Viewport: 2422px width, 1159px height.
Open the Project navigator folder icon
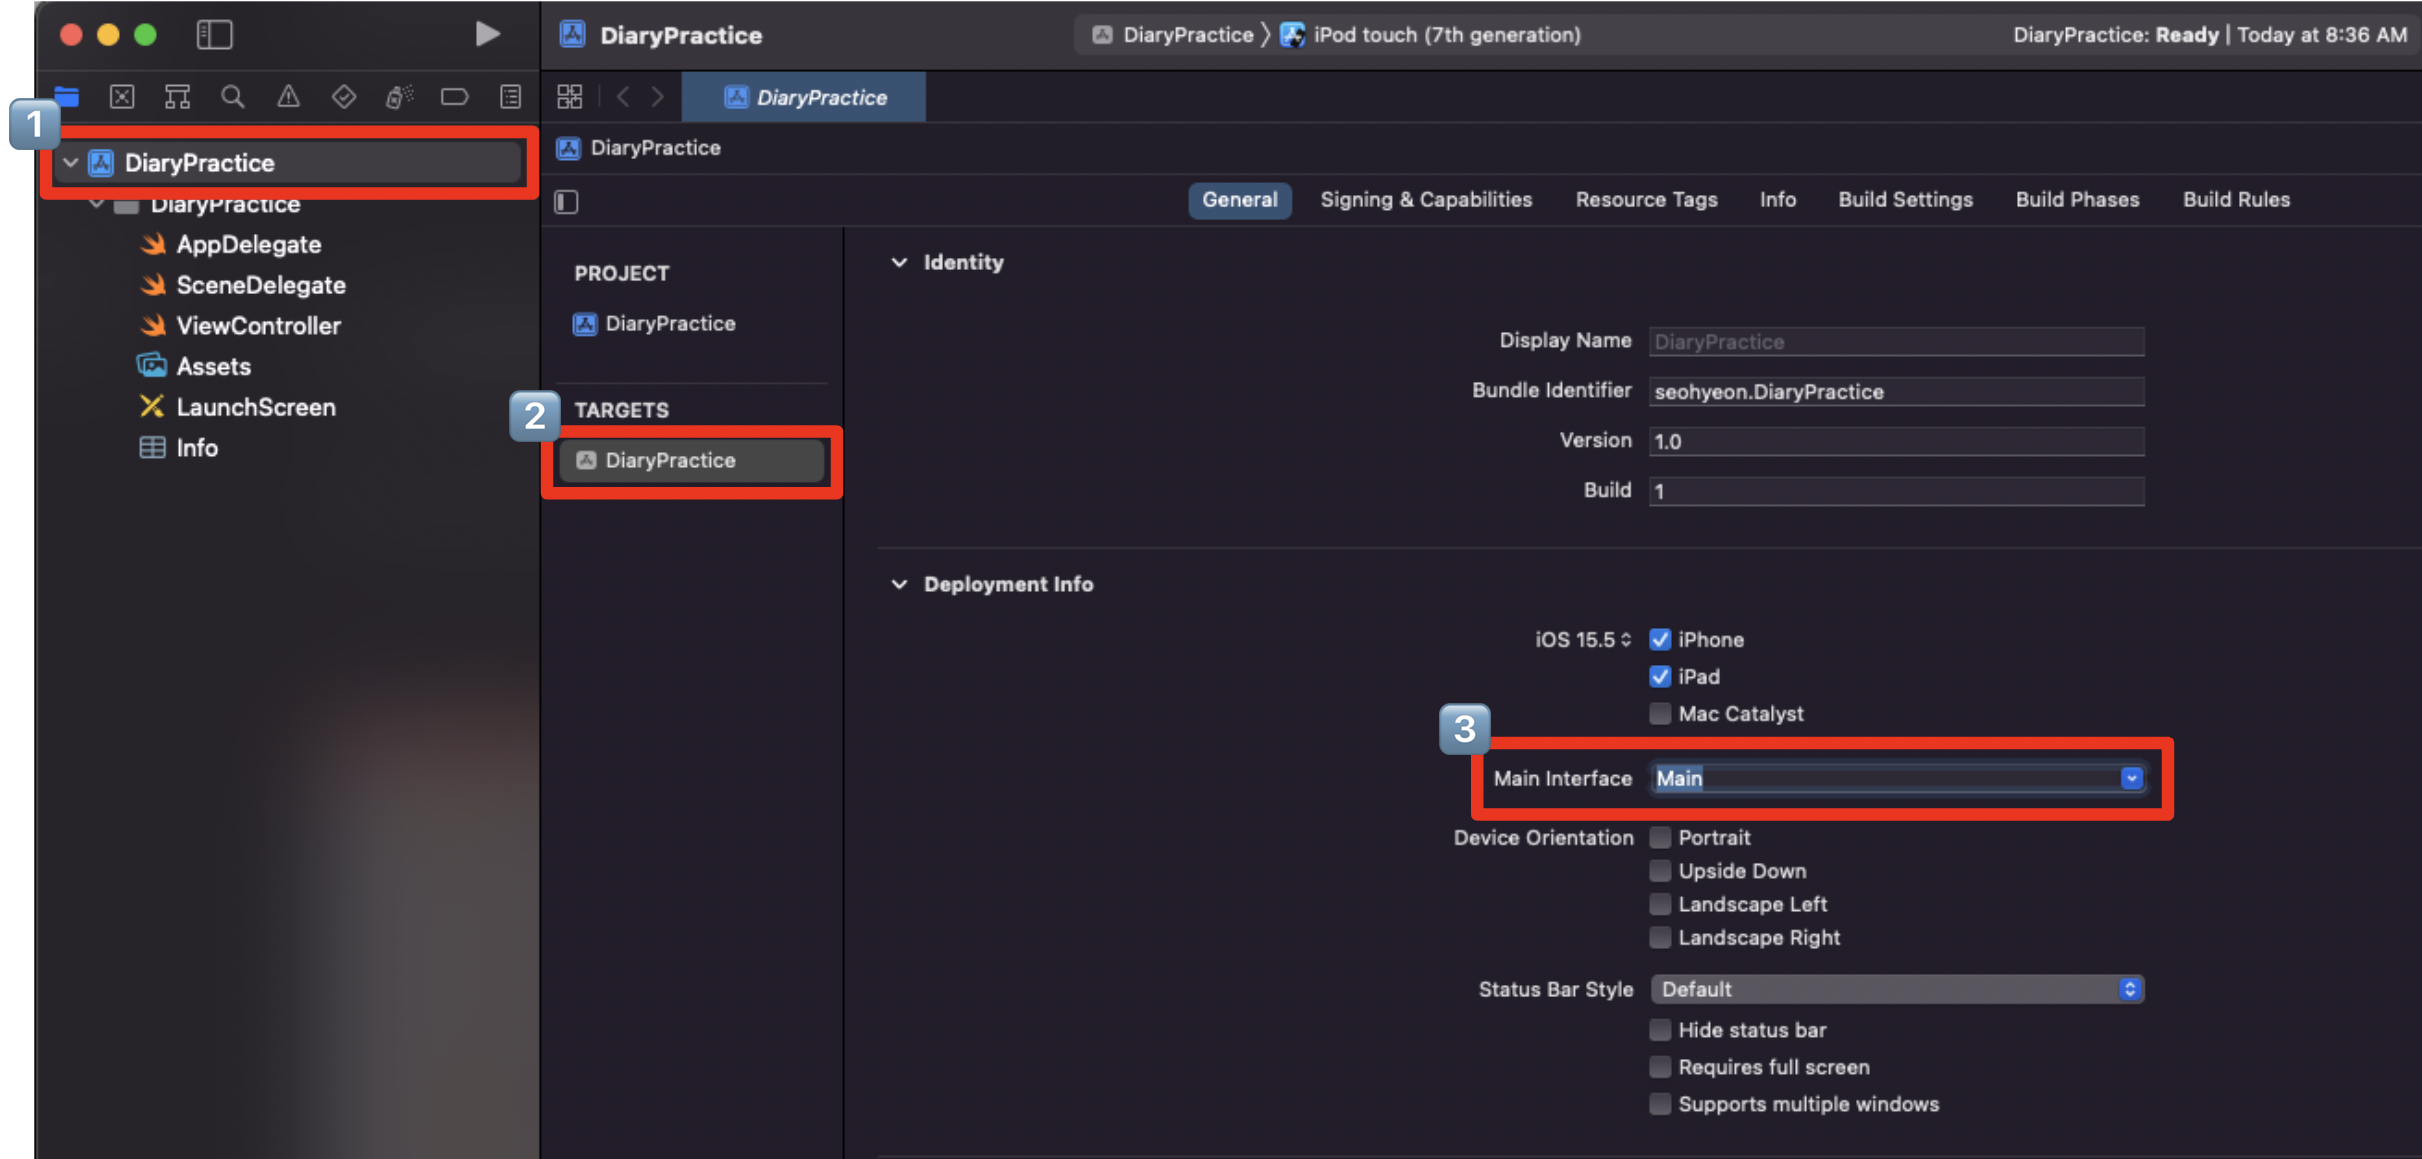pyautogui.click(x=67, y=96)
